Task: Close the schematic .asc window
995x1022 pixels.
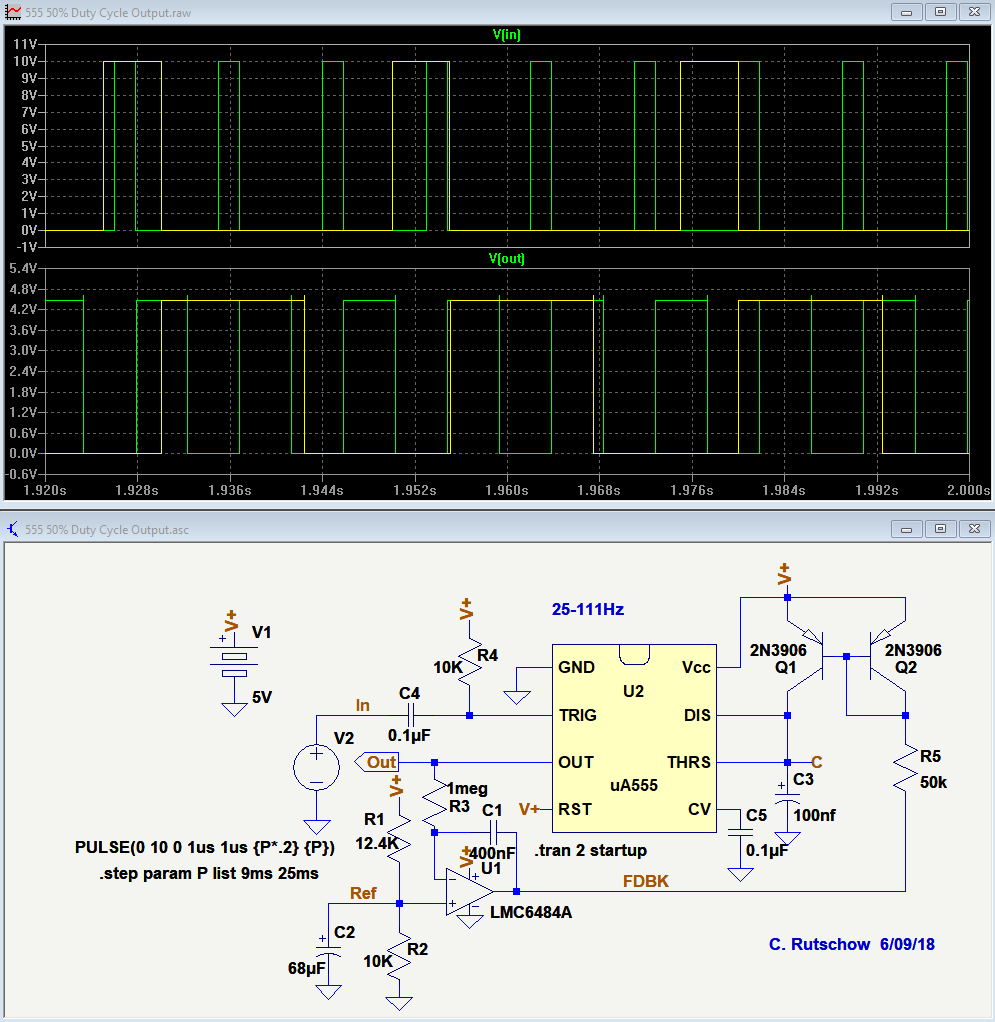Action: point(974,529)
